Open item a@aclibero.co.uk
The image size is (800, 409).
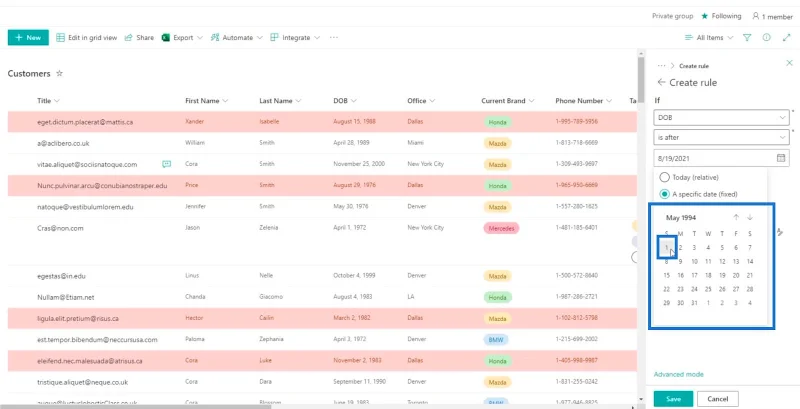(63, 143)
